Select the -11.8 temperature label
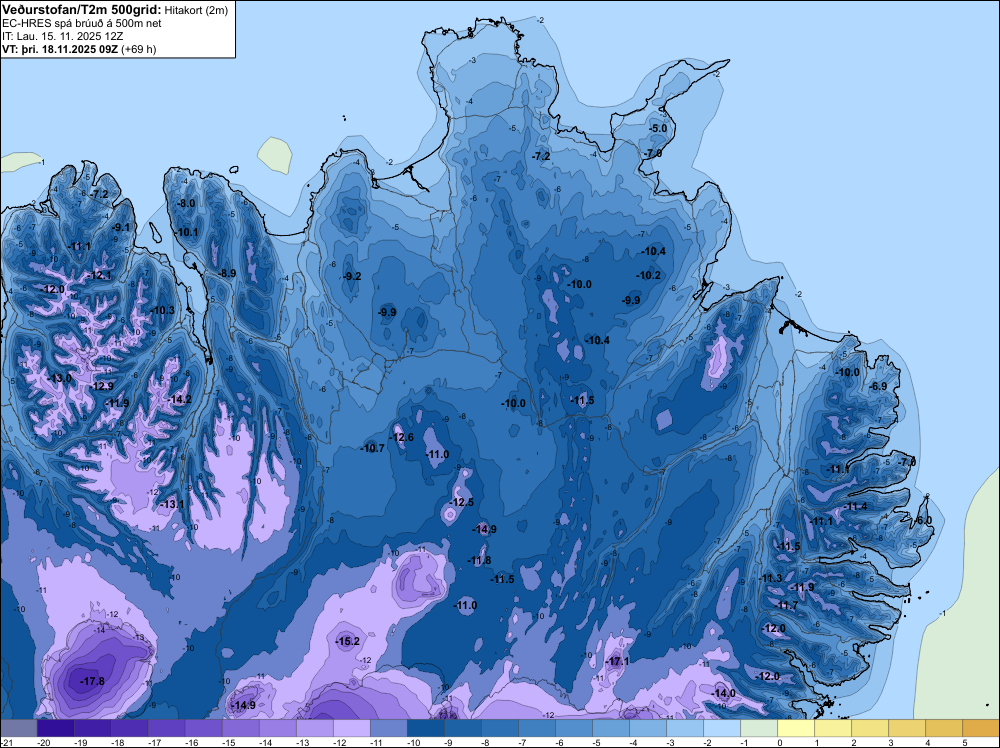 click(x=479, y=561)
